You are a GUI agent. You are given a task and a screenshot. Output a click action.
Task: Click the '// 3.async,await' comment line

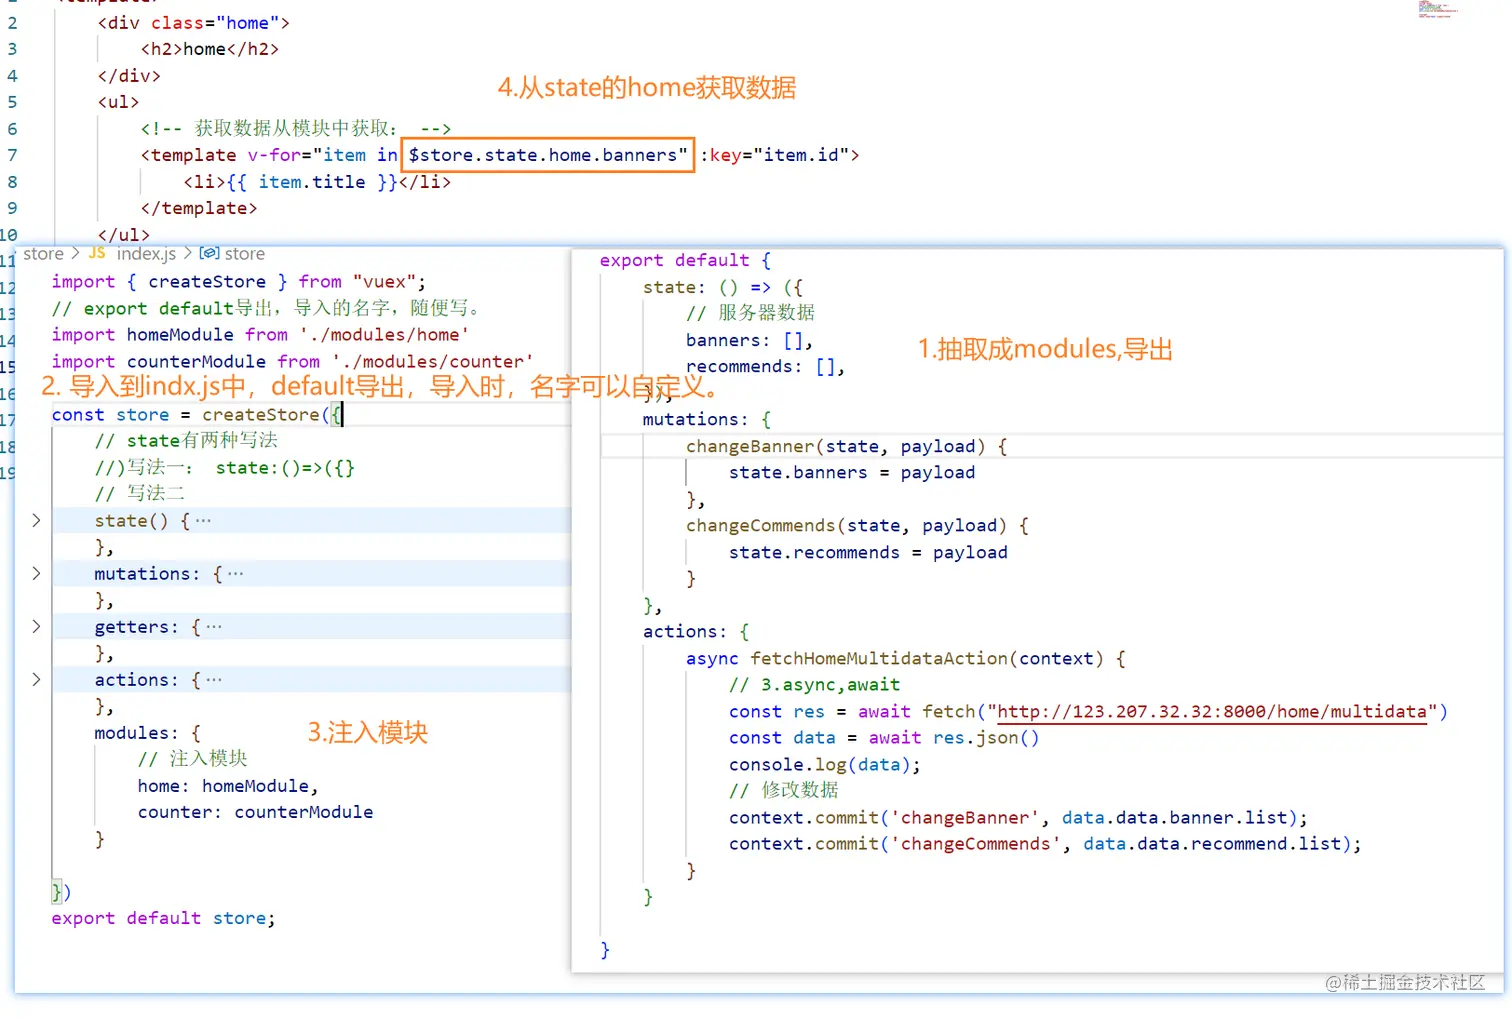click(x=814, y=685)
